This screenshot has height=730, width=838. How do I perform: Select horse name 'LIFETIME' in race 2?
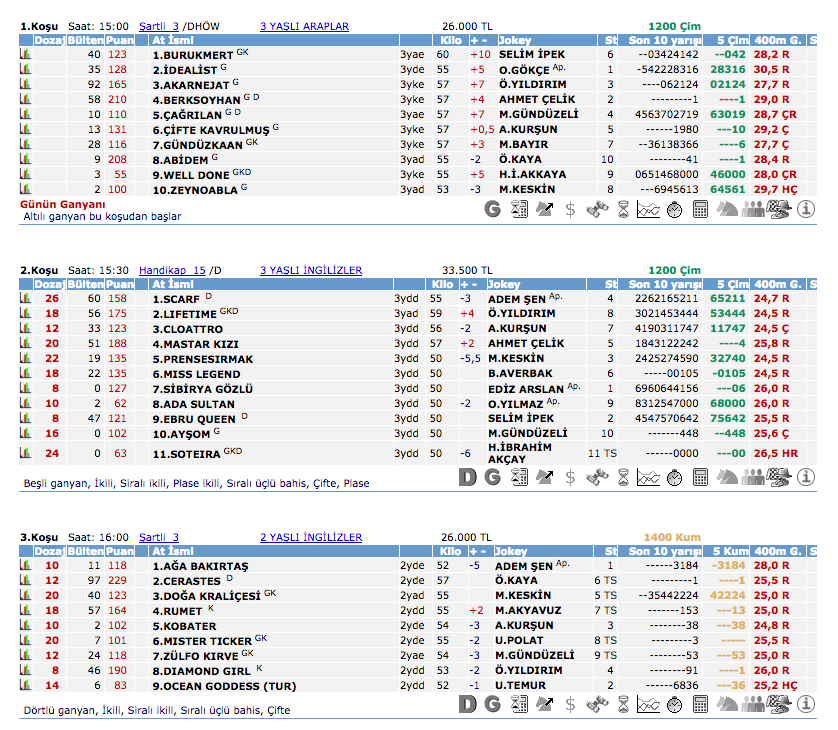click(x=184, y=314)
